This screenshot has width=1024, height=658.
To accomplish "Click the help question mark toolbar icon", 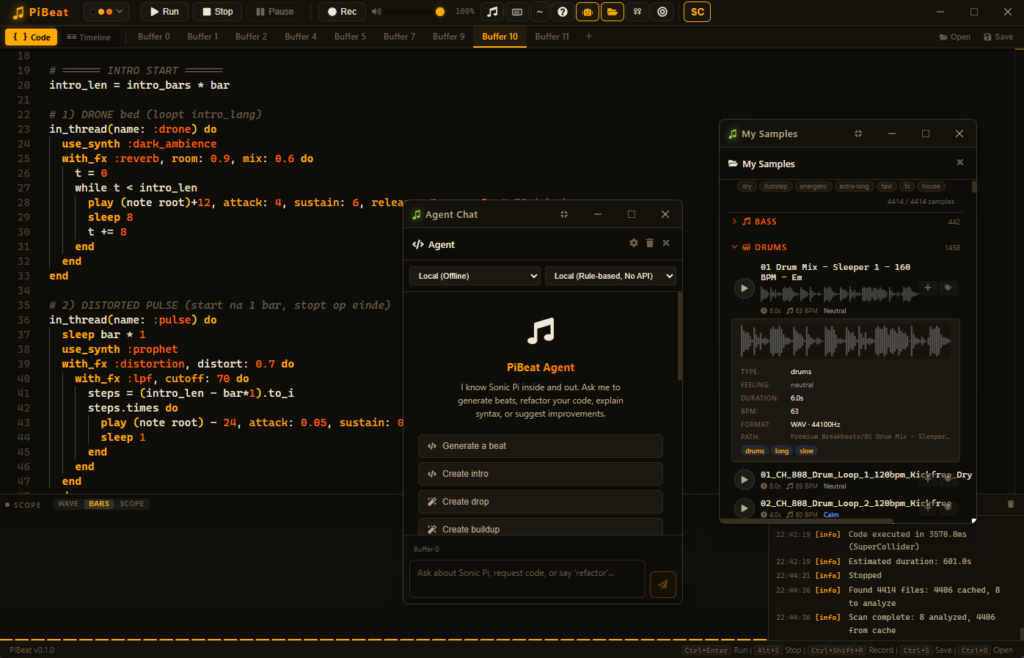I will coord(563,12).
